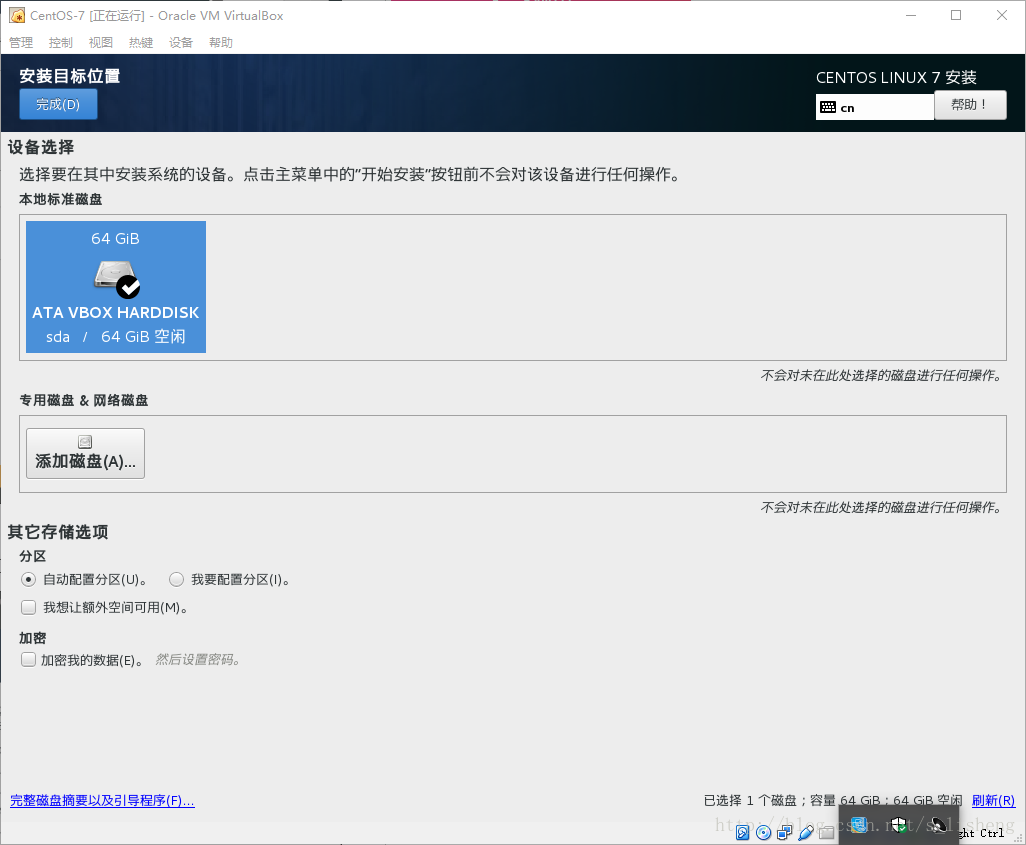Click the 其它存储选项 heading
The width and height of the screenshot is (1026, 845).
pyautogui.click(x=58, y=532)
